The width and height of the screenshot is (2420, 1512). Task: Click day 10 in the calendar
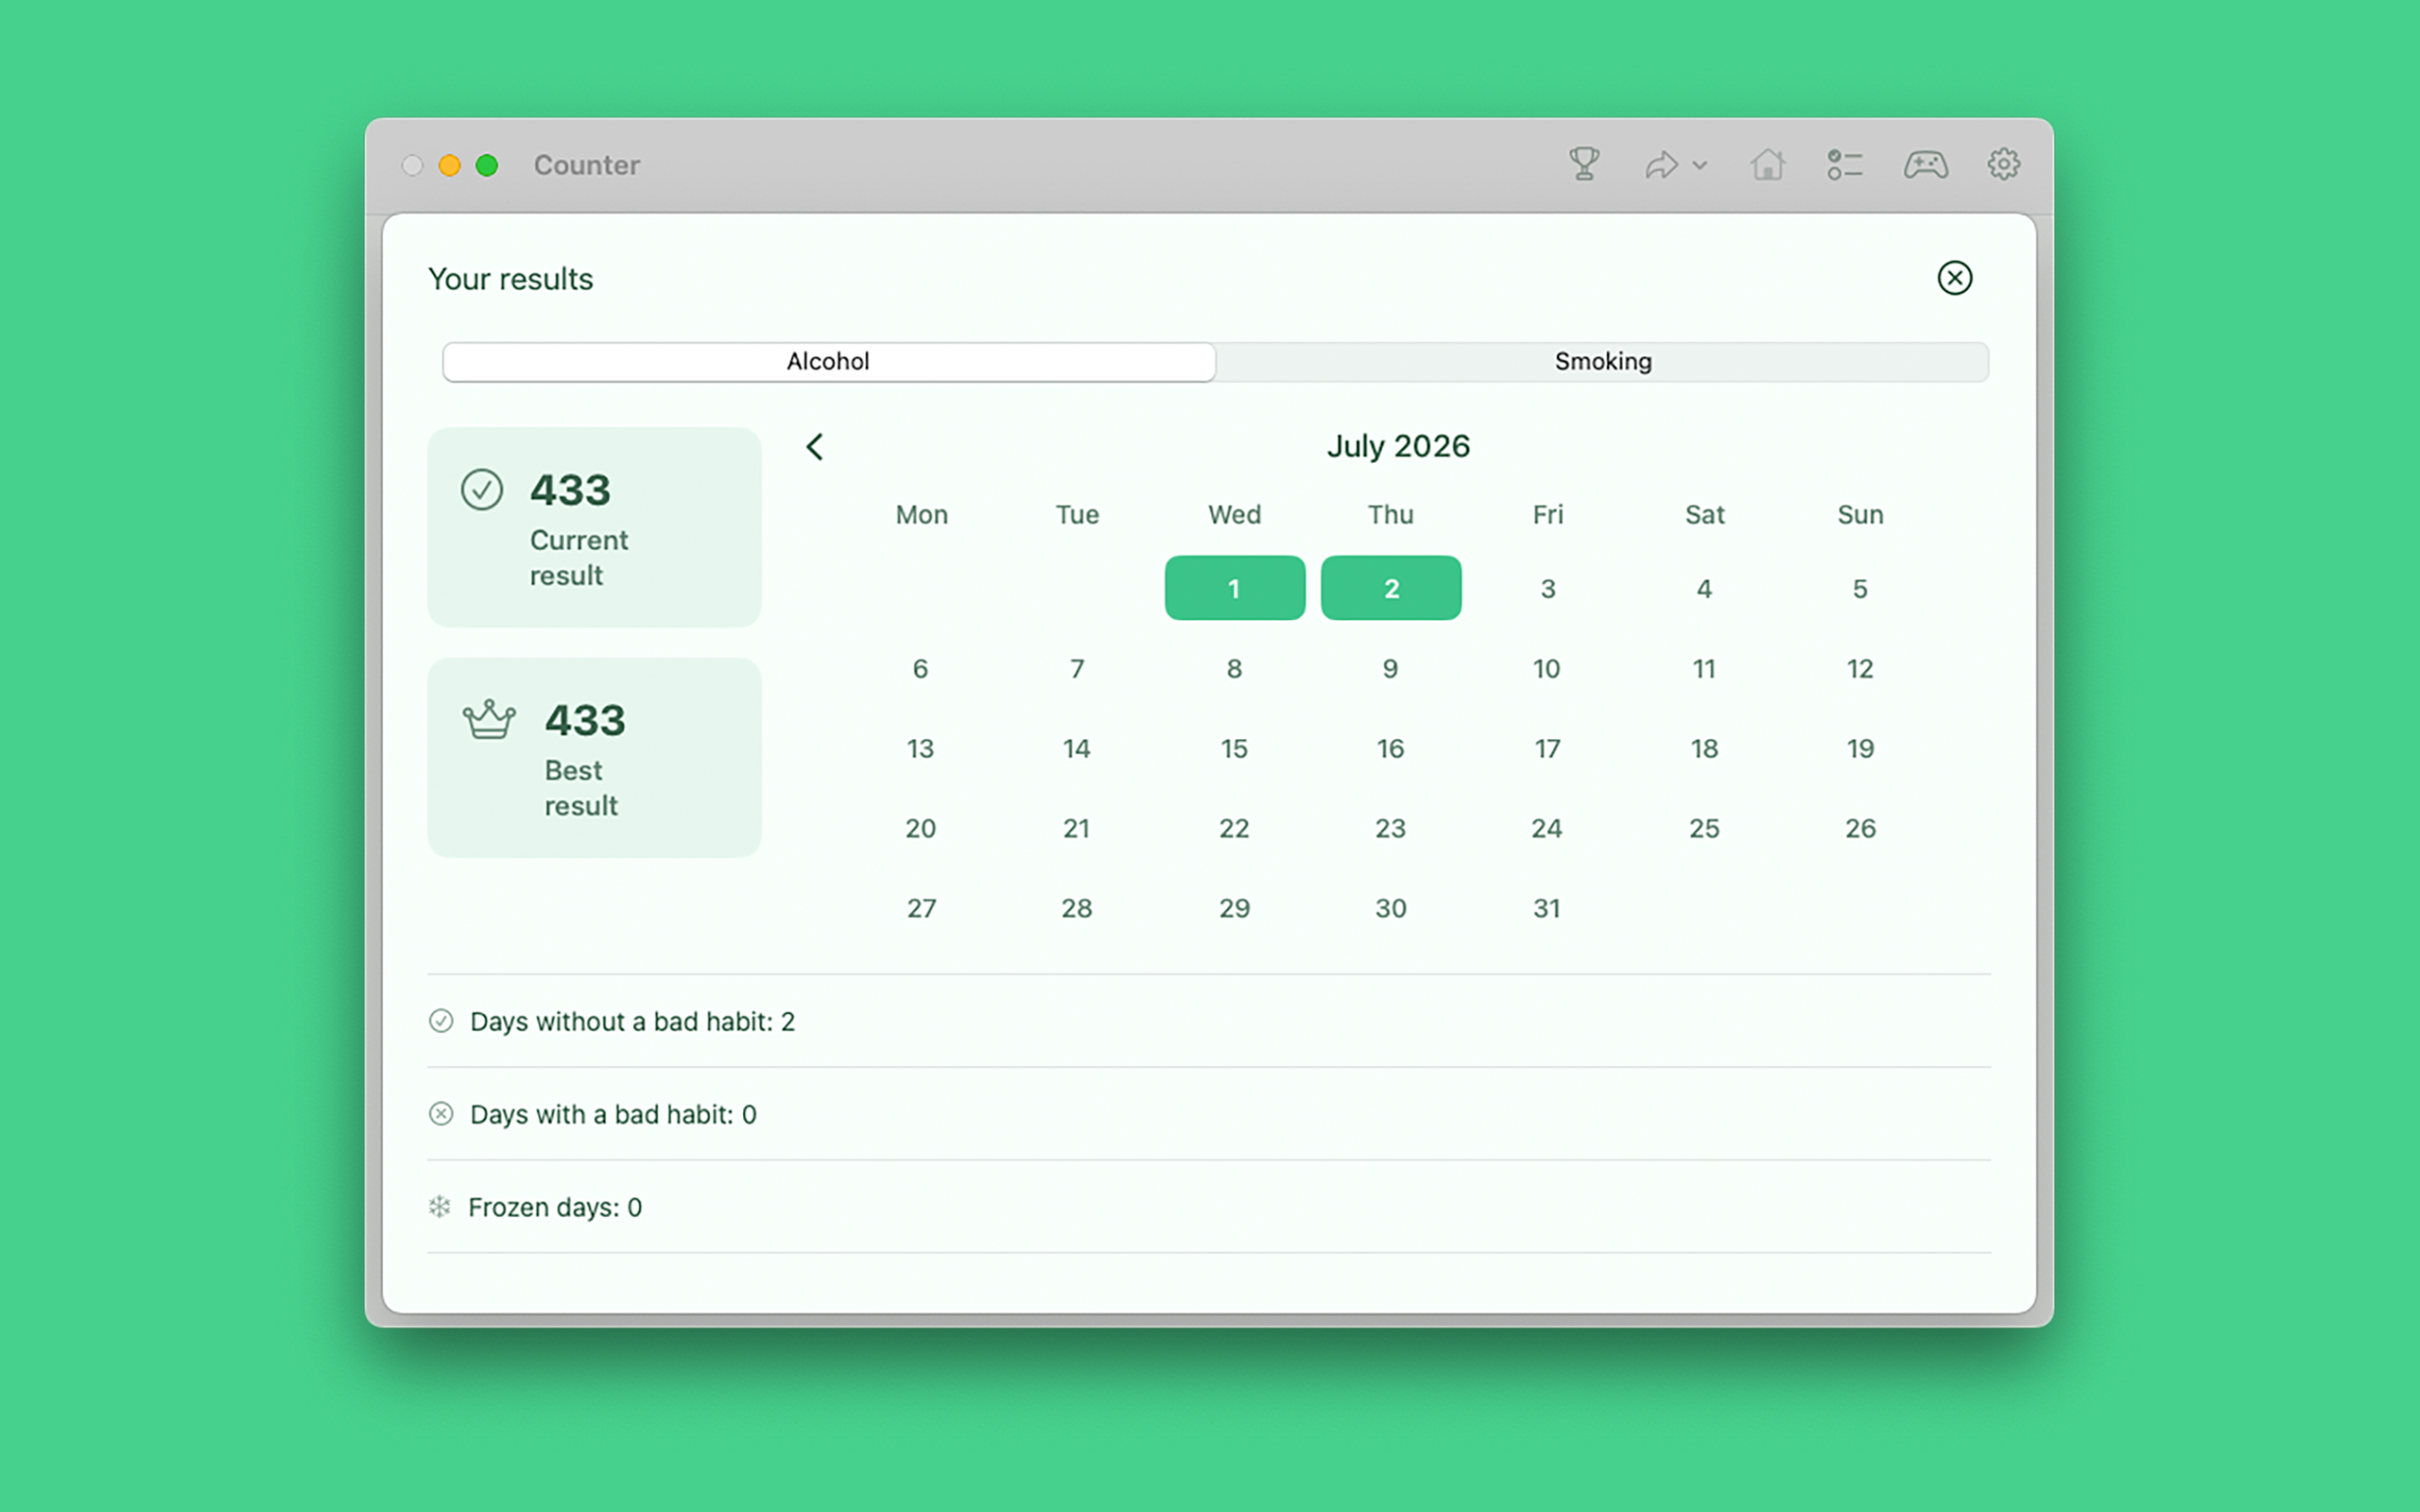1547,669
